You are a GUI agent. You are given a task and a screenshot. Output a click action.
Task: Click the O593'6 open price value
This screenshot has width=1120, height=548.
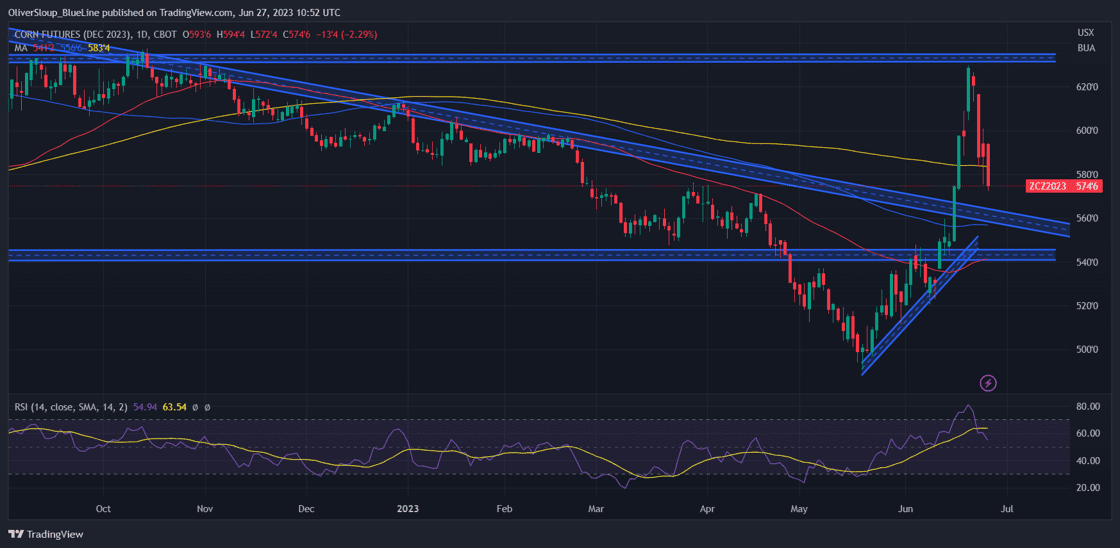click(196, 35)
